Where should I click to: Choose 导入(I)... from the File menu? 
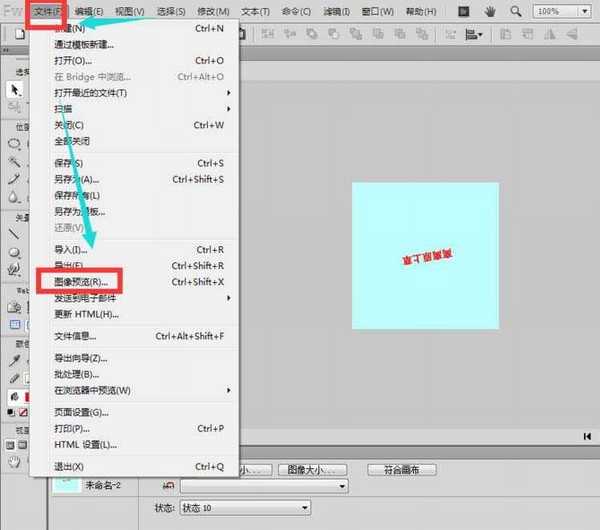click(x=72, y=250)
